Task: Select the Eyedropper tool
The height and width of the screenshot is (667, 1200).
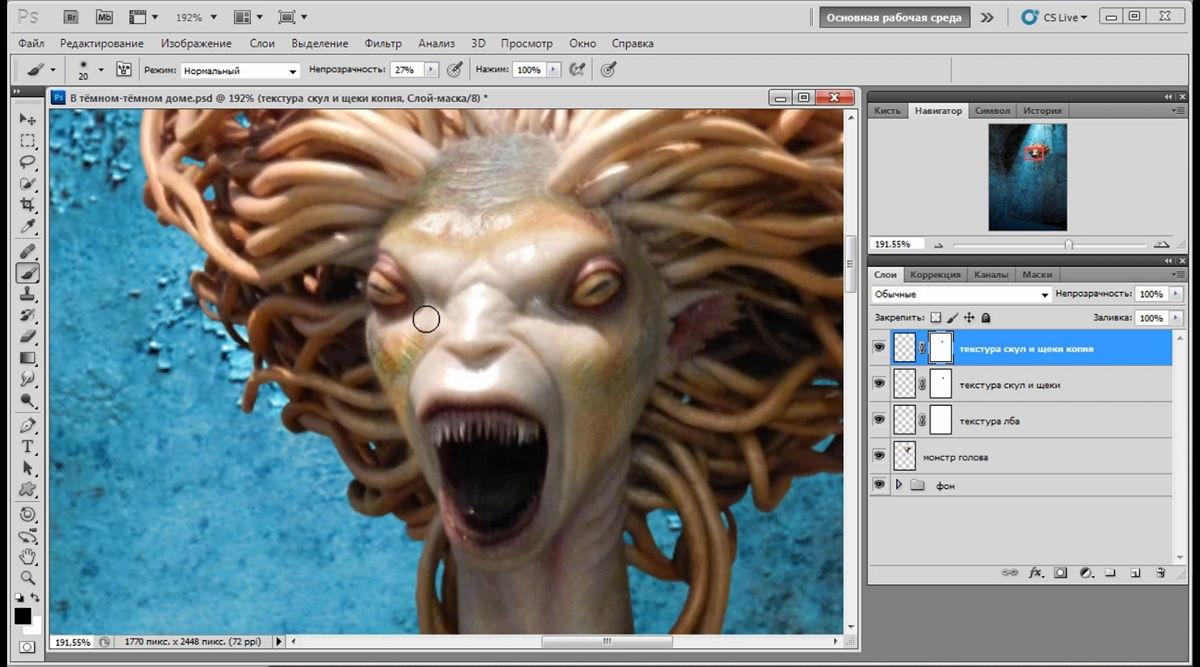Action: (27, 227)
